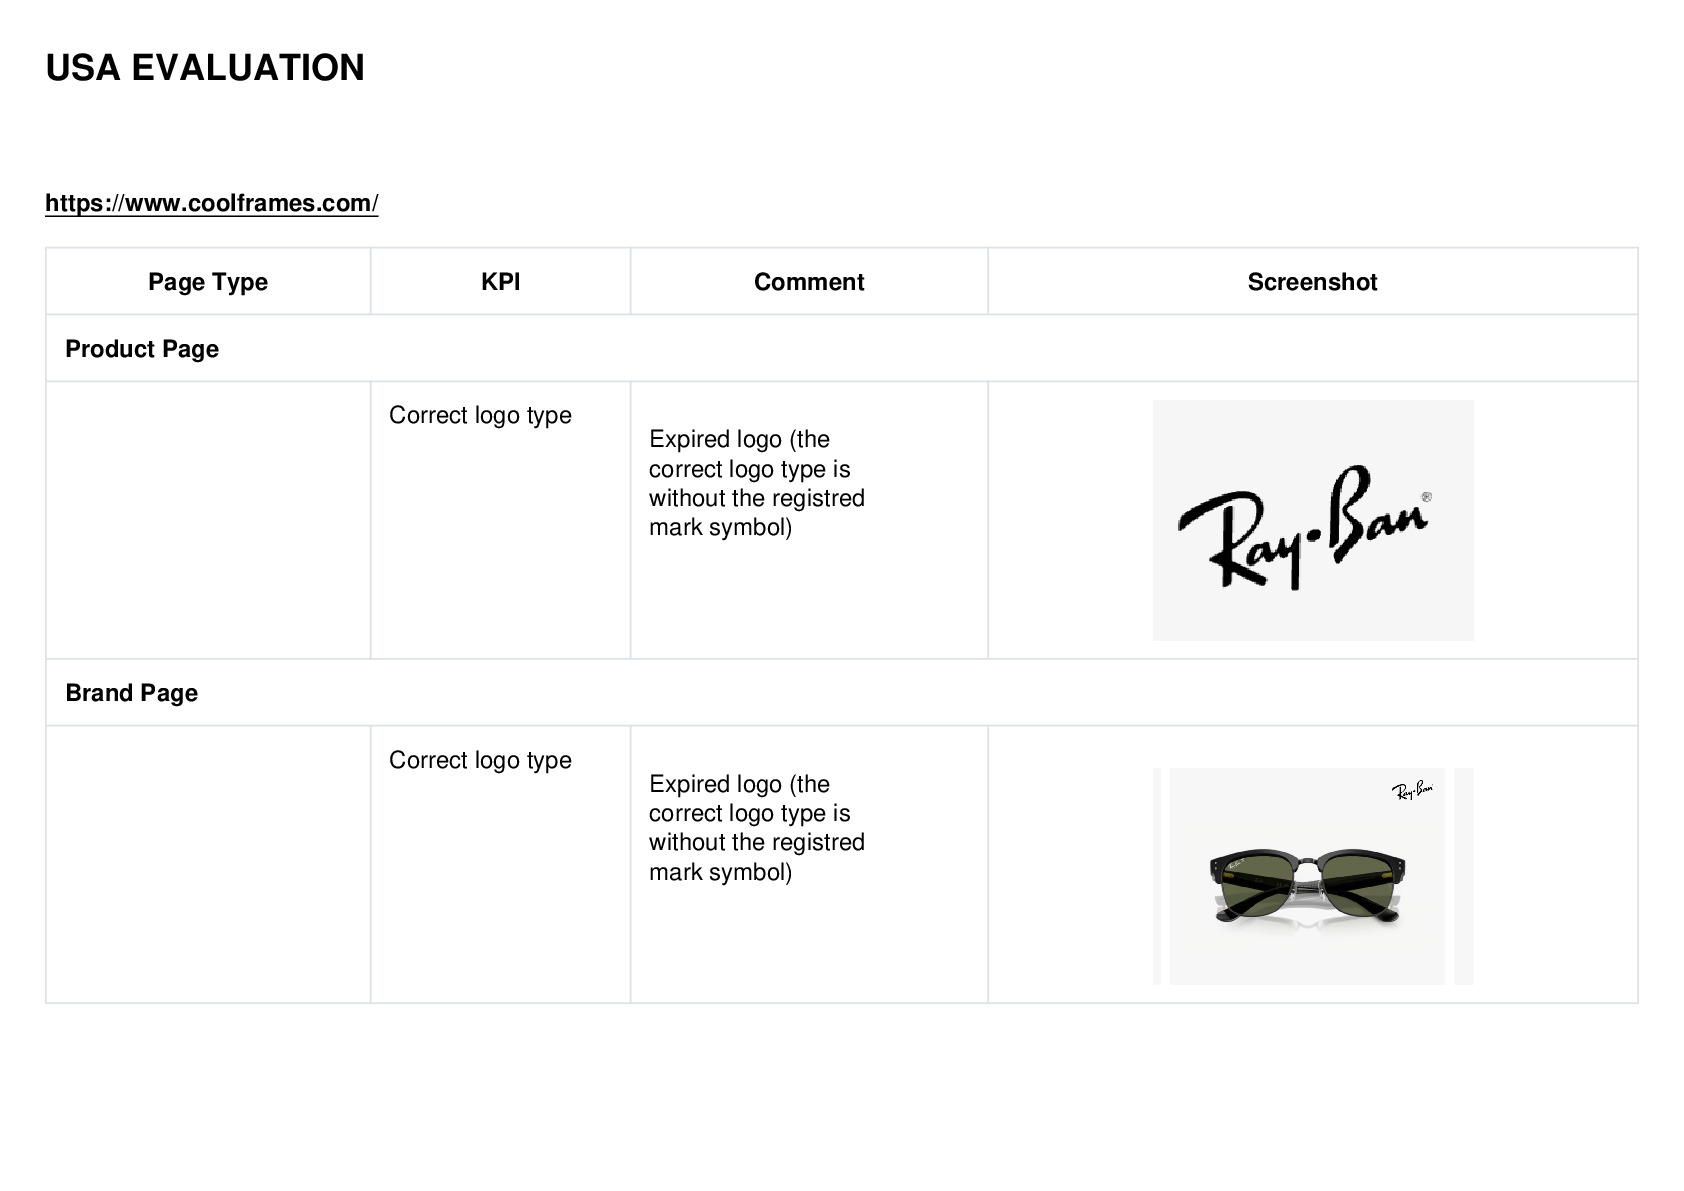Open the coolframes.com hyperlink
Screen dimensions: 1684x1191
(212, 203)
